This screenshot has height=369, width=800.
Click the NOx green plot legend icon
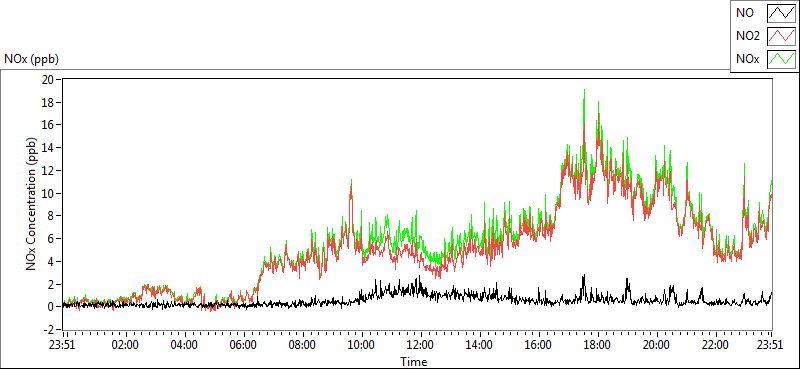(782, 59)
